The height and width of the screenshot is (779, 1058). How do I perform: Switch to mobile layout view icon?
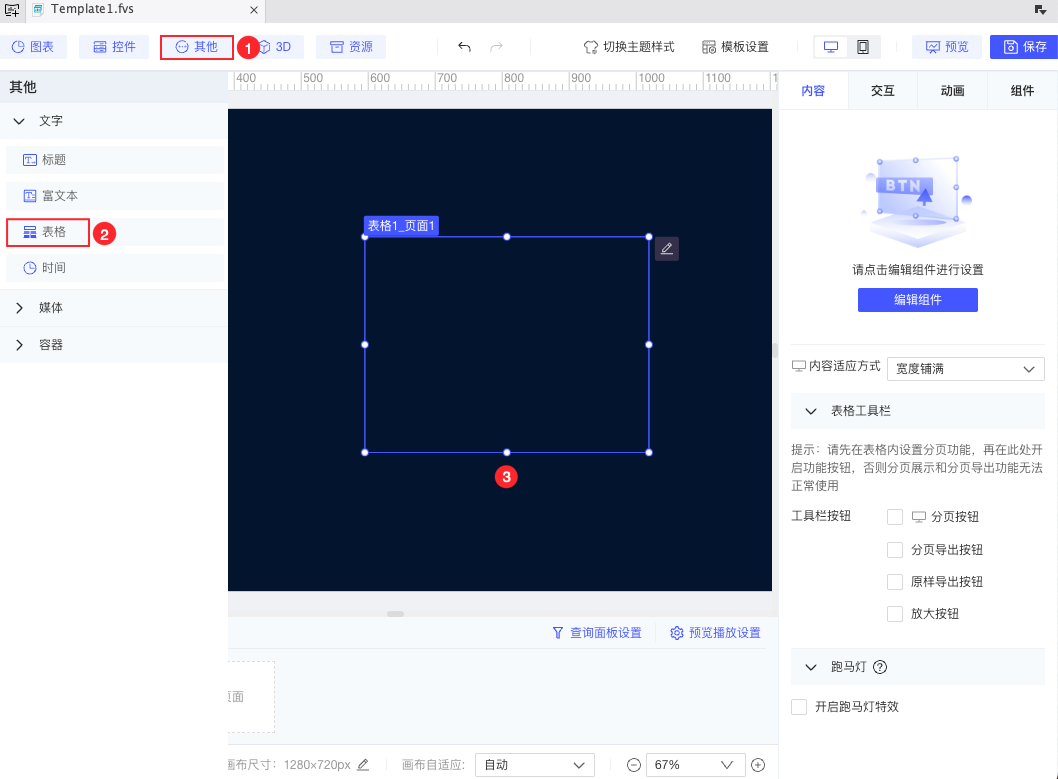(x=863, y=47)
